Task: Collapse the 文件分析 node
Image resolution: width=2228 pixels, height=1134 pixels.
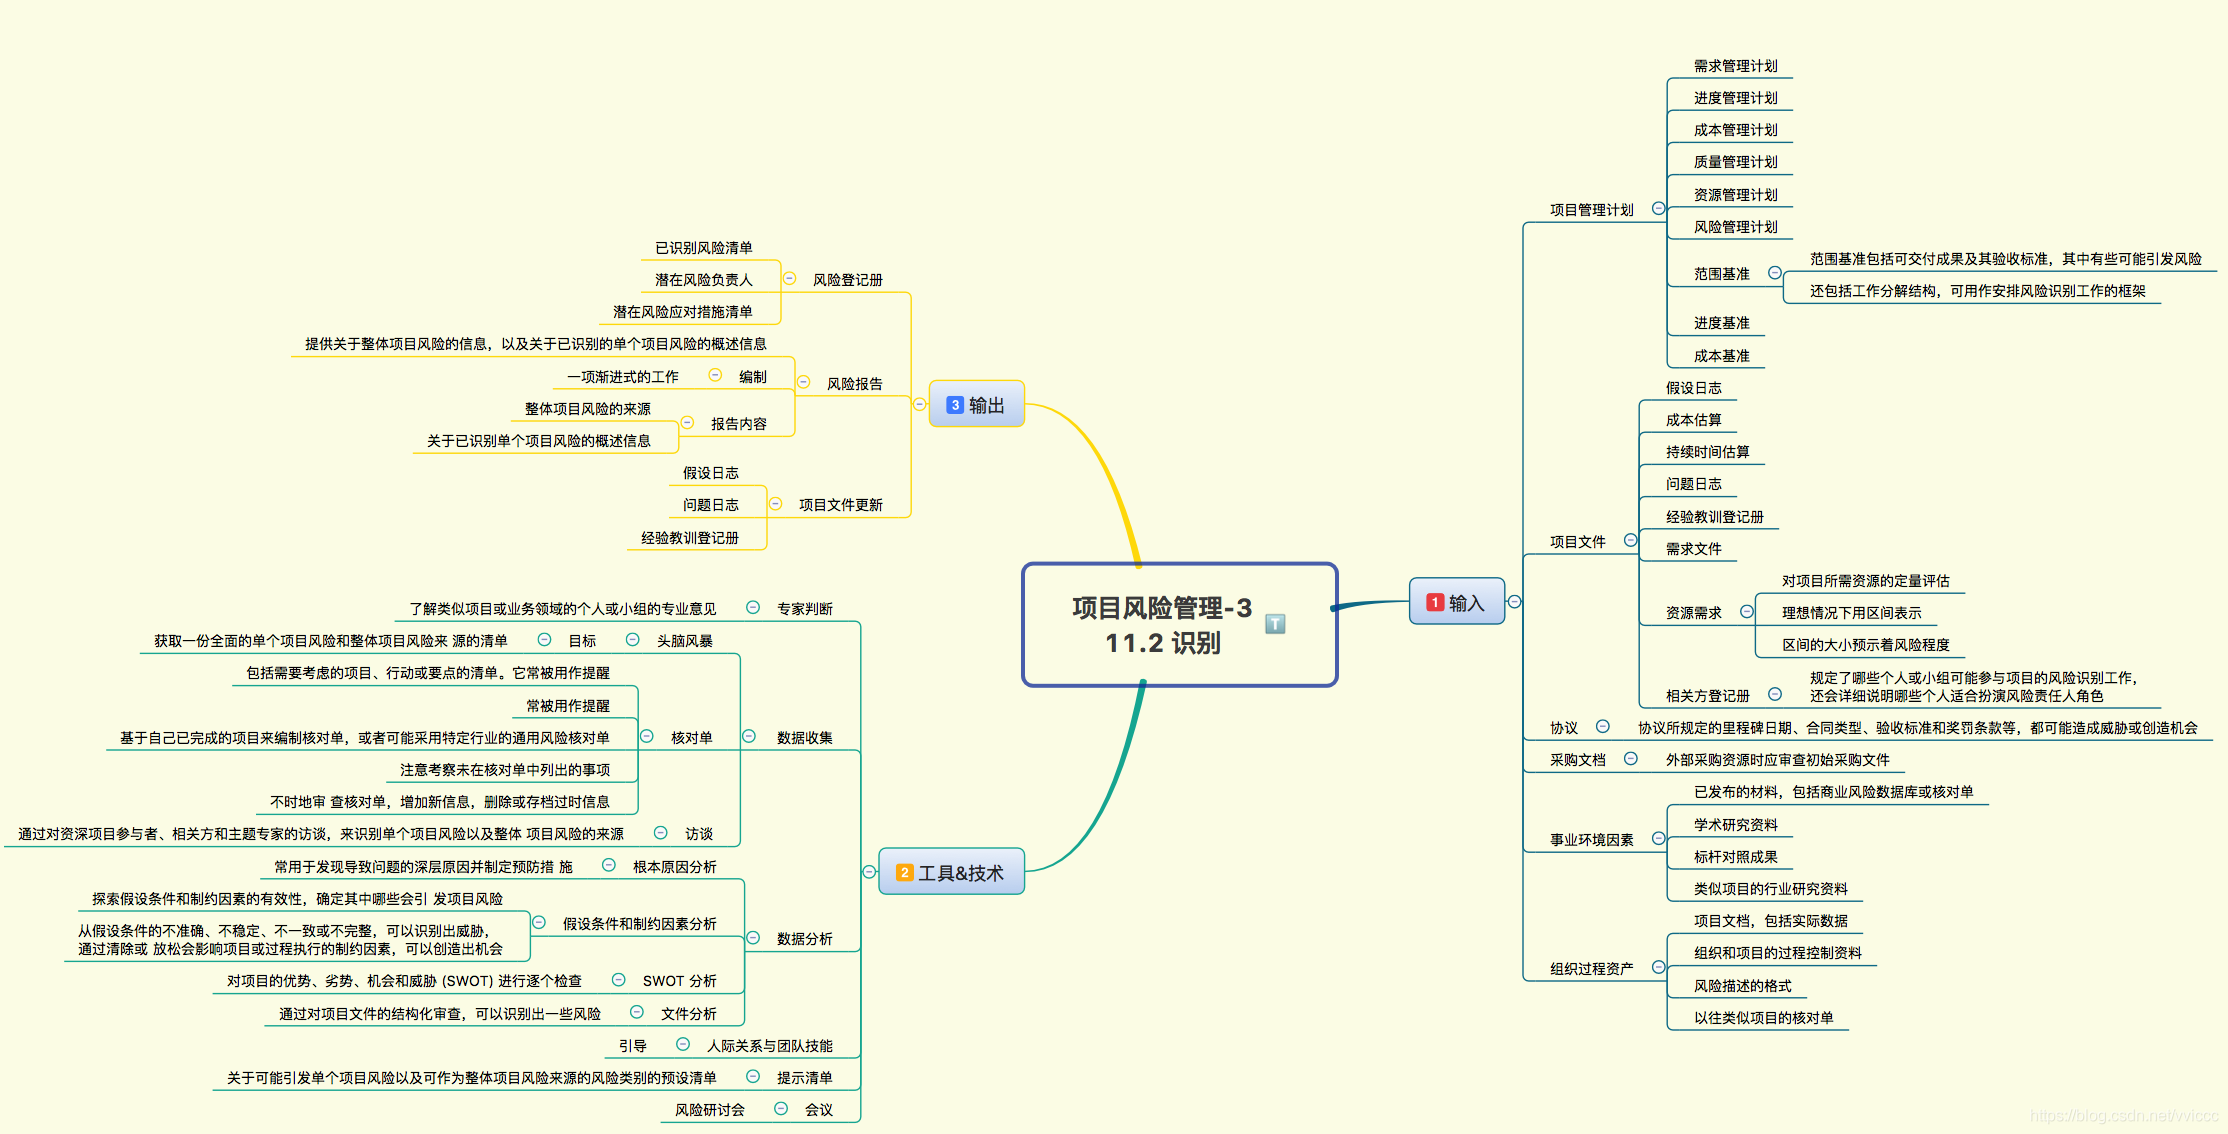Action: tap(636, 1013)
